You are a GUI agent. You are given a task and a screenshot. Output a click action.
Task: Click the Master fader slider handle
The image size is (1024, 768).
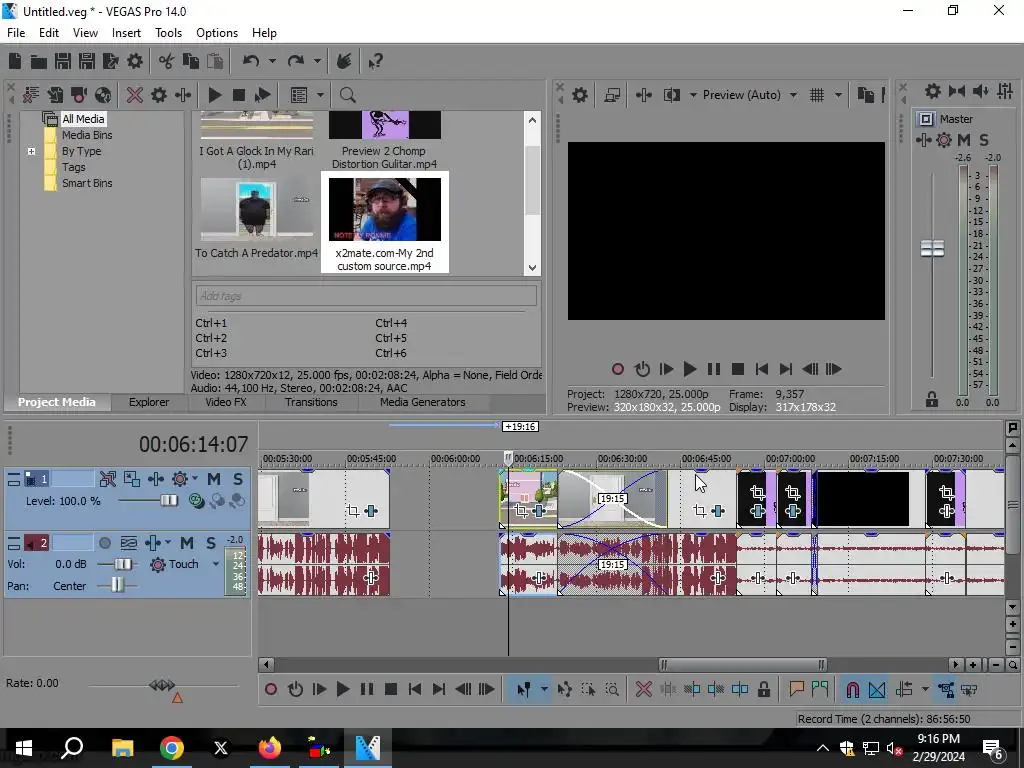933,248
